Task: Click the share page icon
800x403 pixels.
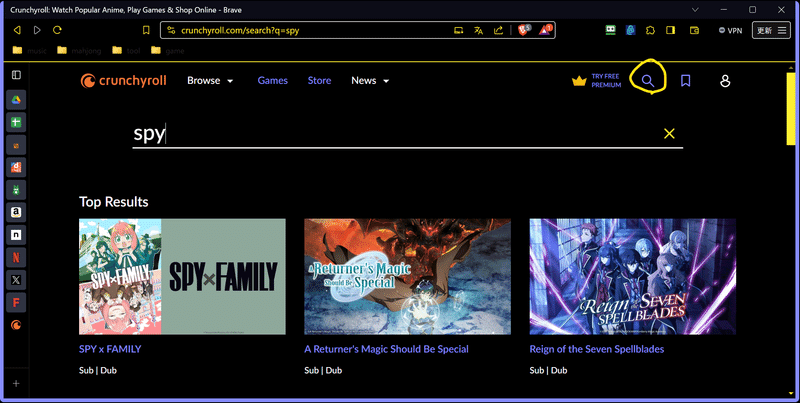Action: [x=498, y=30]
